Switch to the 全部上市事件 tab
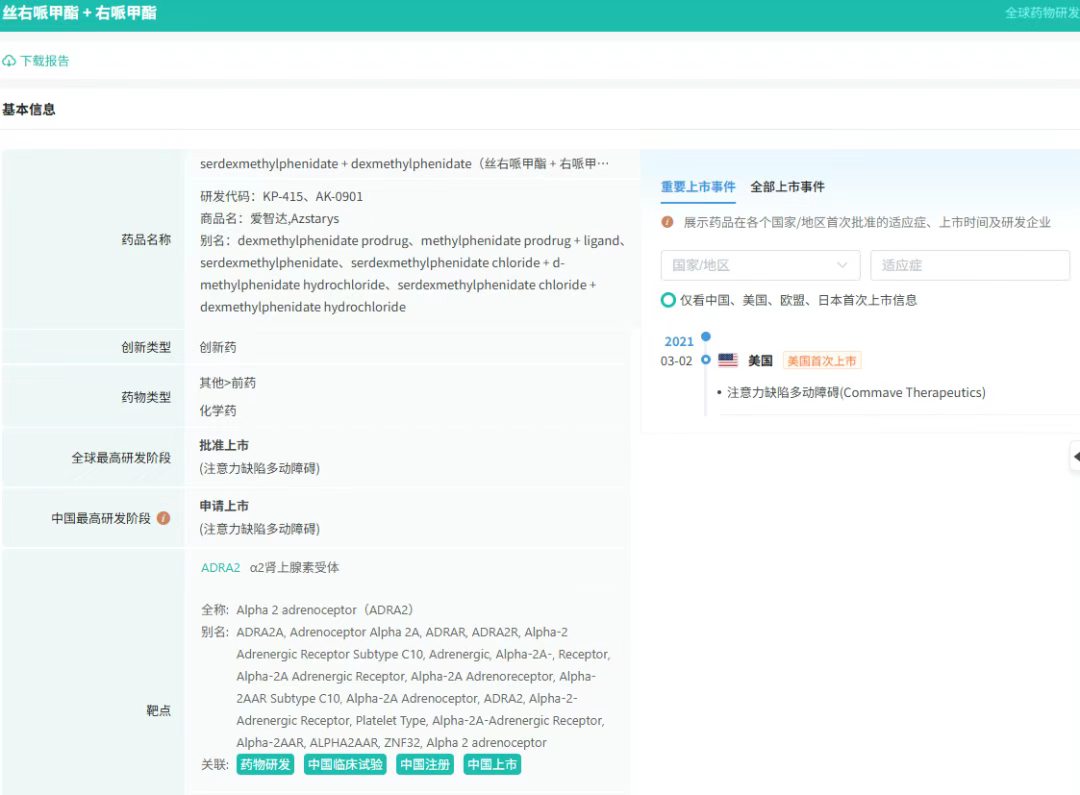The image size is (1080, 795). (787, 187)
